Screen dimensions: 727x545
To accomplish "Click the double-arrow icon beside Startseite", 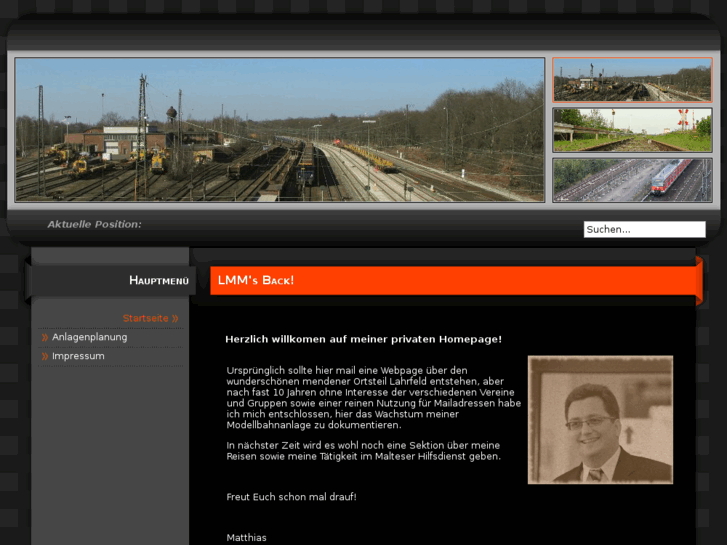I will 175,318.
